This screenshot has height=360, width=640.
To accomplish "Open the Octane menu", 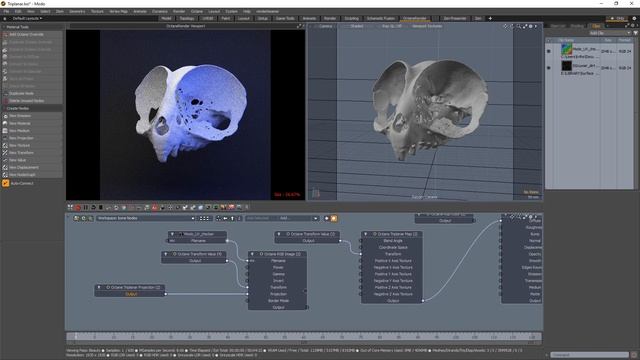I will 197,11.
